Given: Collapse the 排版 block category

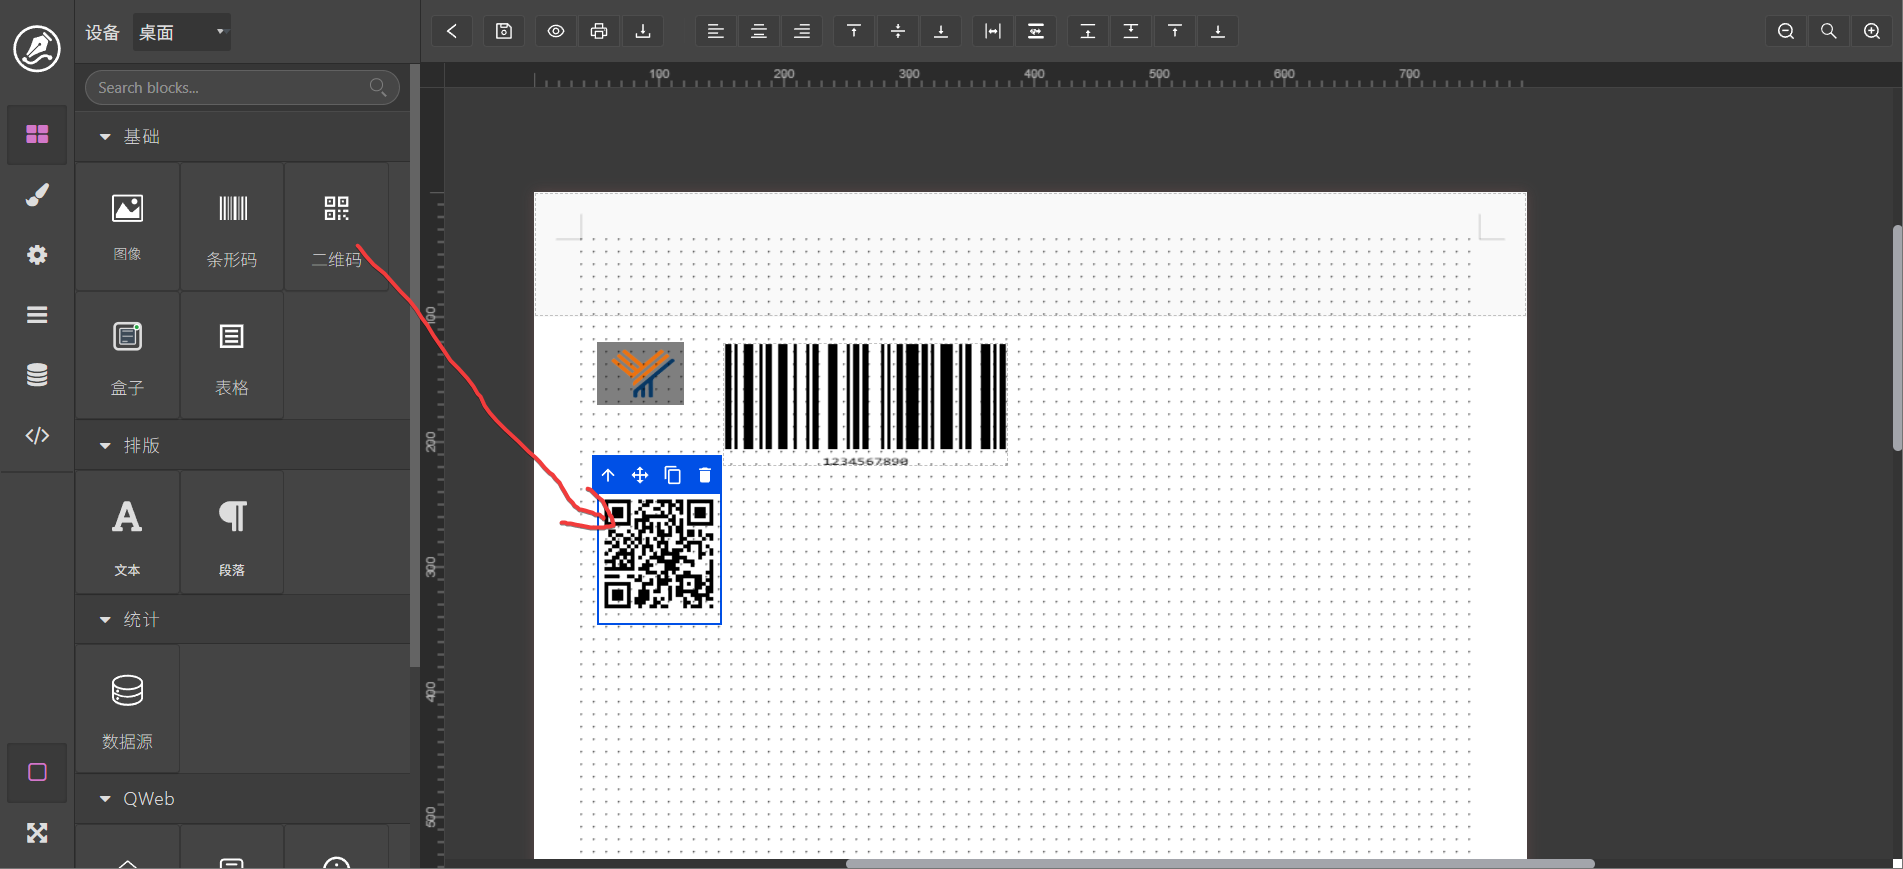Looking at the screenshot, I should [x=105, y=446].
